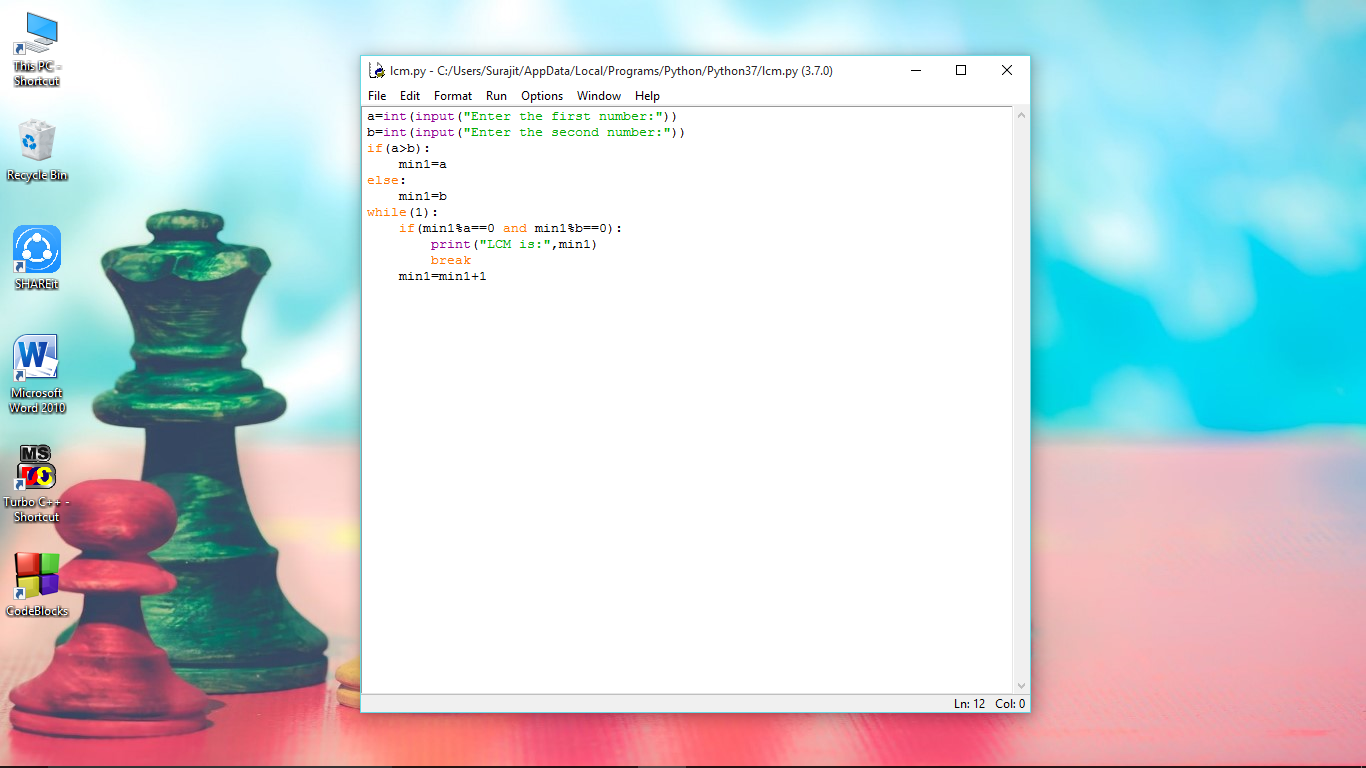
Task: Open the Edit menu
Action: pyautogui.click(x=410, y=96)
